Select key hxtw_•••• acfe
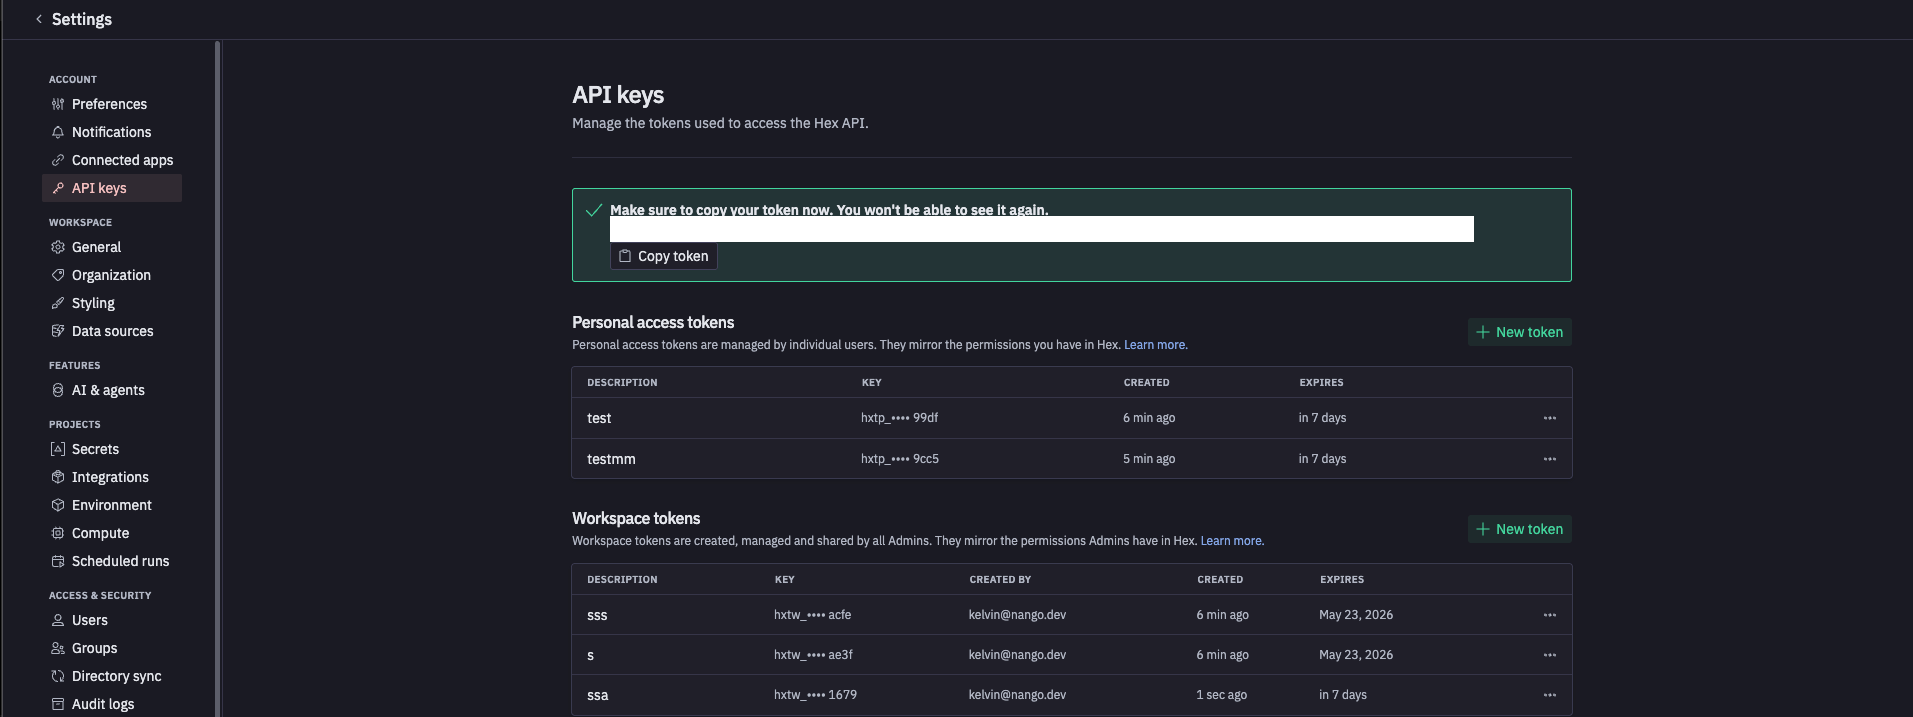1913x717 pixels. tap(812, 615)
